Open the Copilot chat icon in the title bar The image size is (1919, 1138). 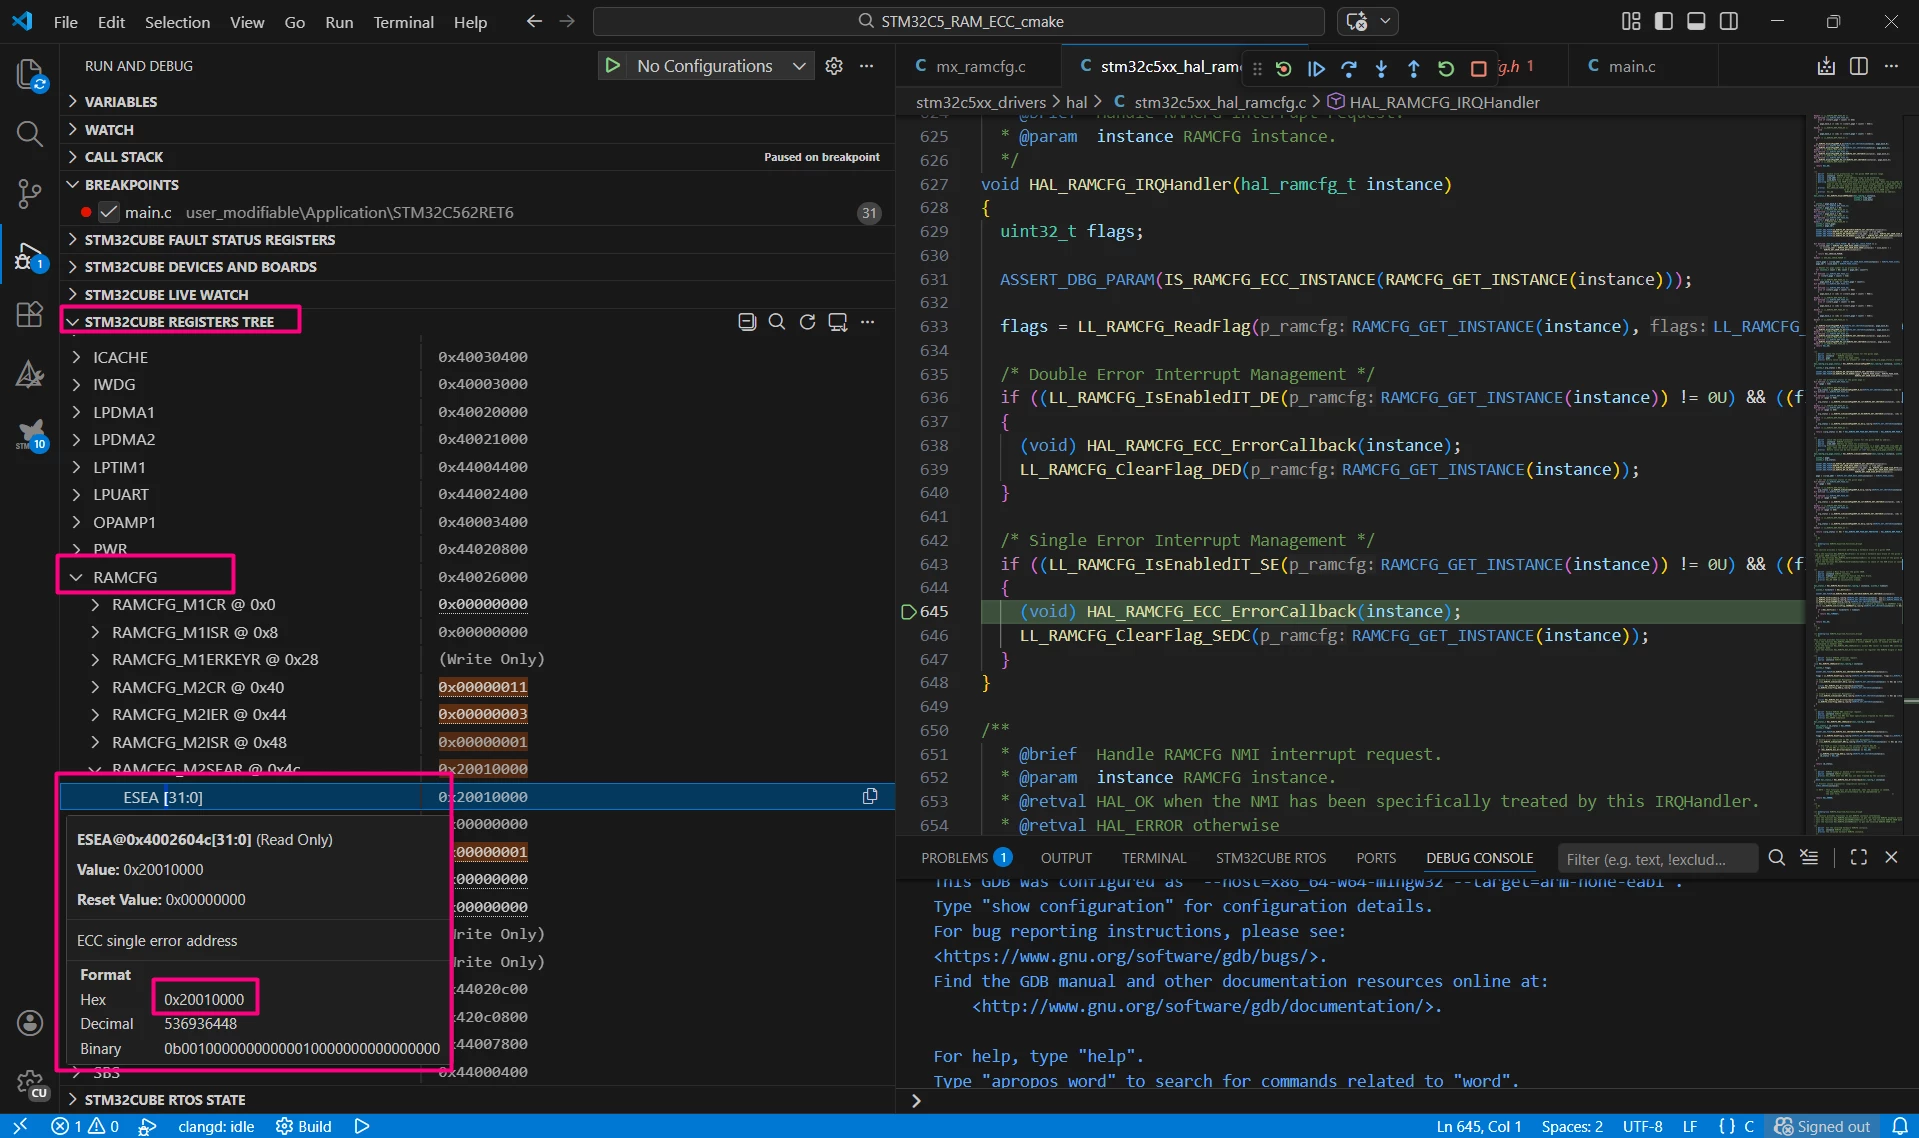pyautogui.click(x=1357, y=21)
